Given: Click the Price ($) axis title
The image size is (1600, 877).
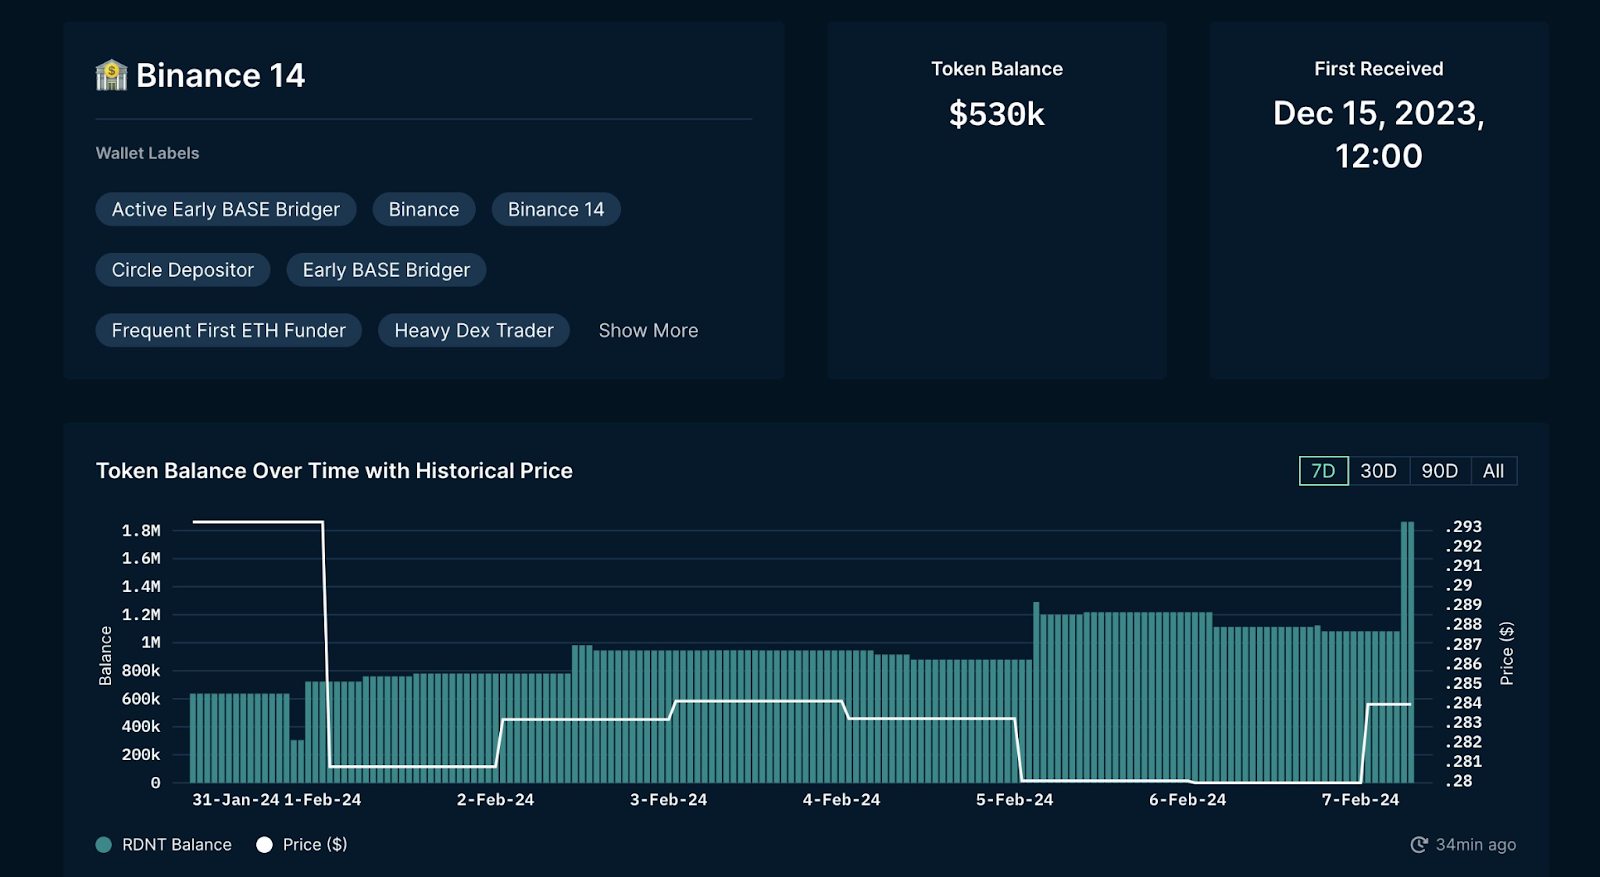Looking at the screenshot, I should click(1507, 654).
